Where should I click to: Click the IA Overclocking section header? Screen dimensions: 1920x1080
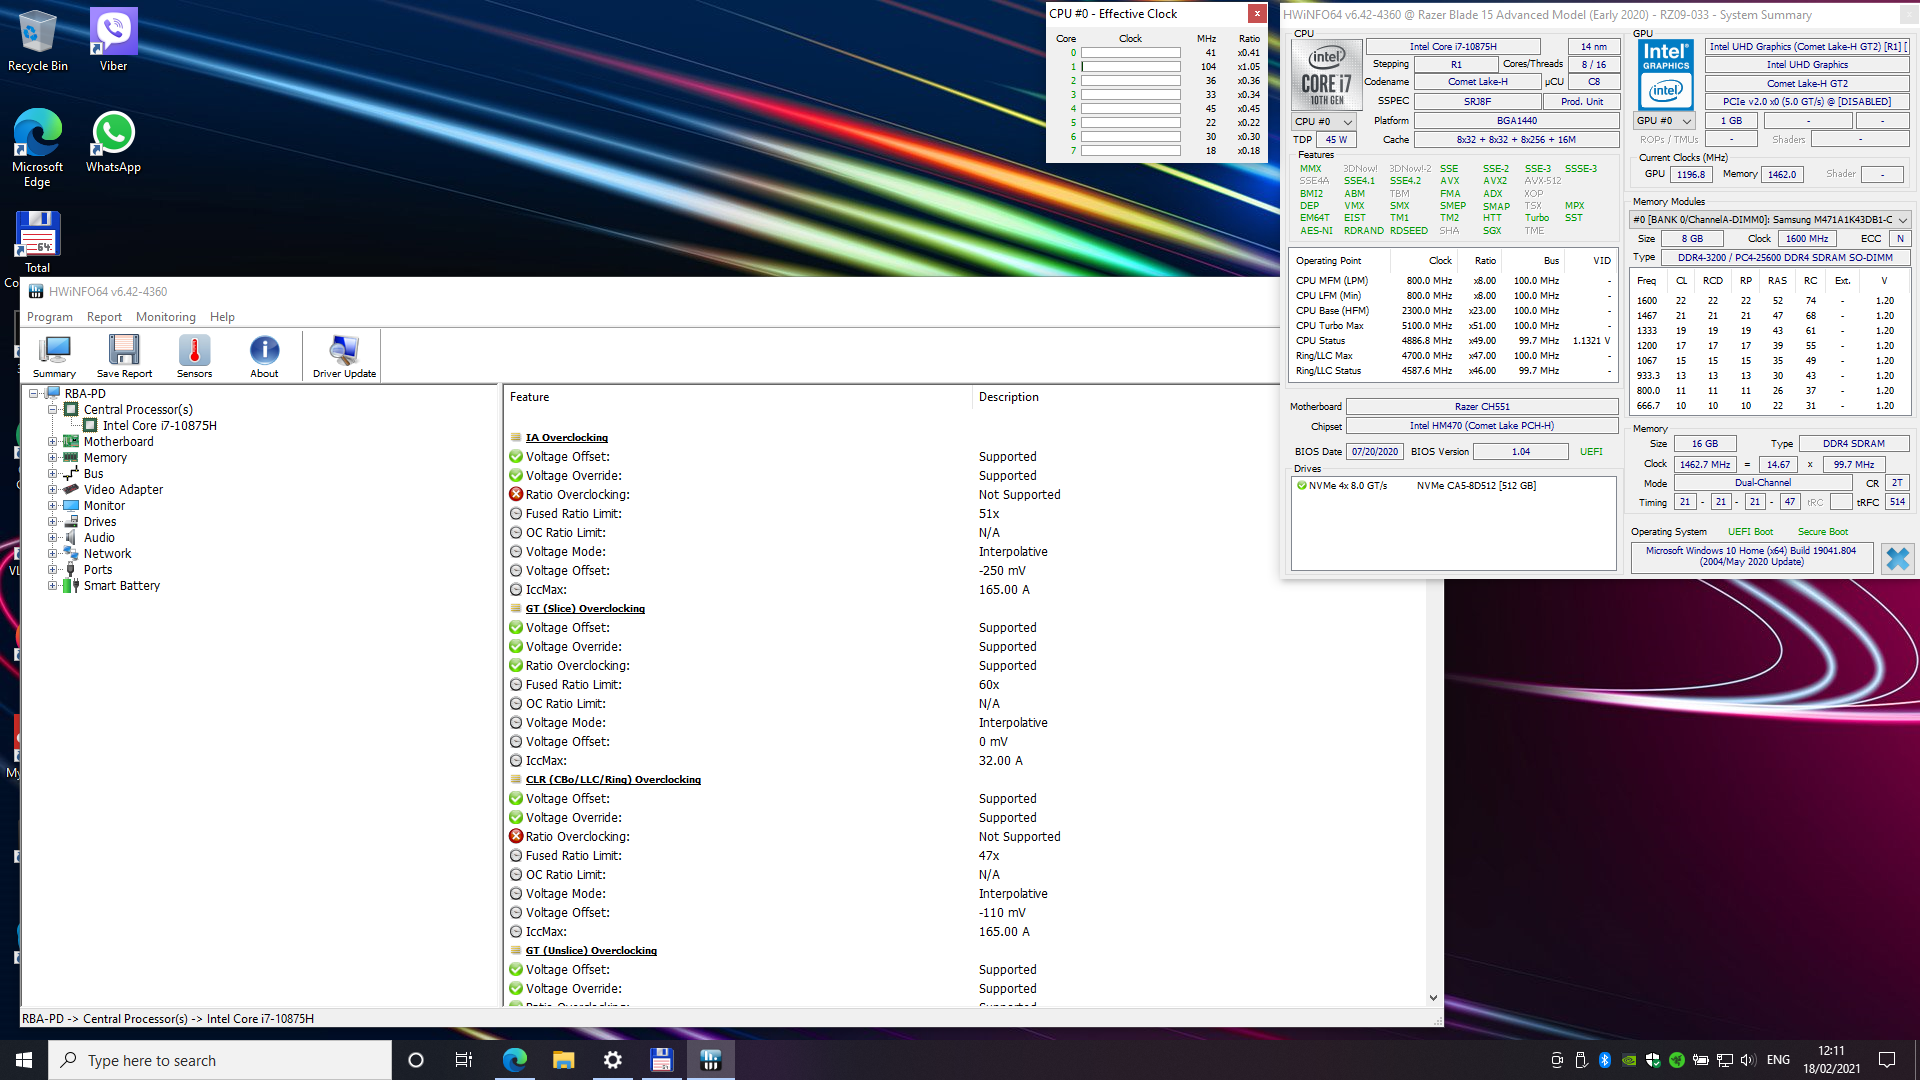click(x=566, y=438)
